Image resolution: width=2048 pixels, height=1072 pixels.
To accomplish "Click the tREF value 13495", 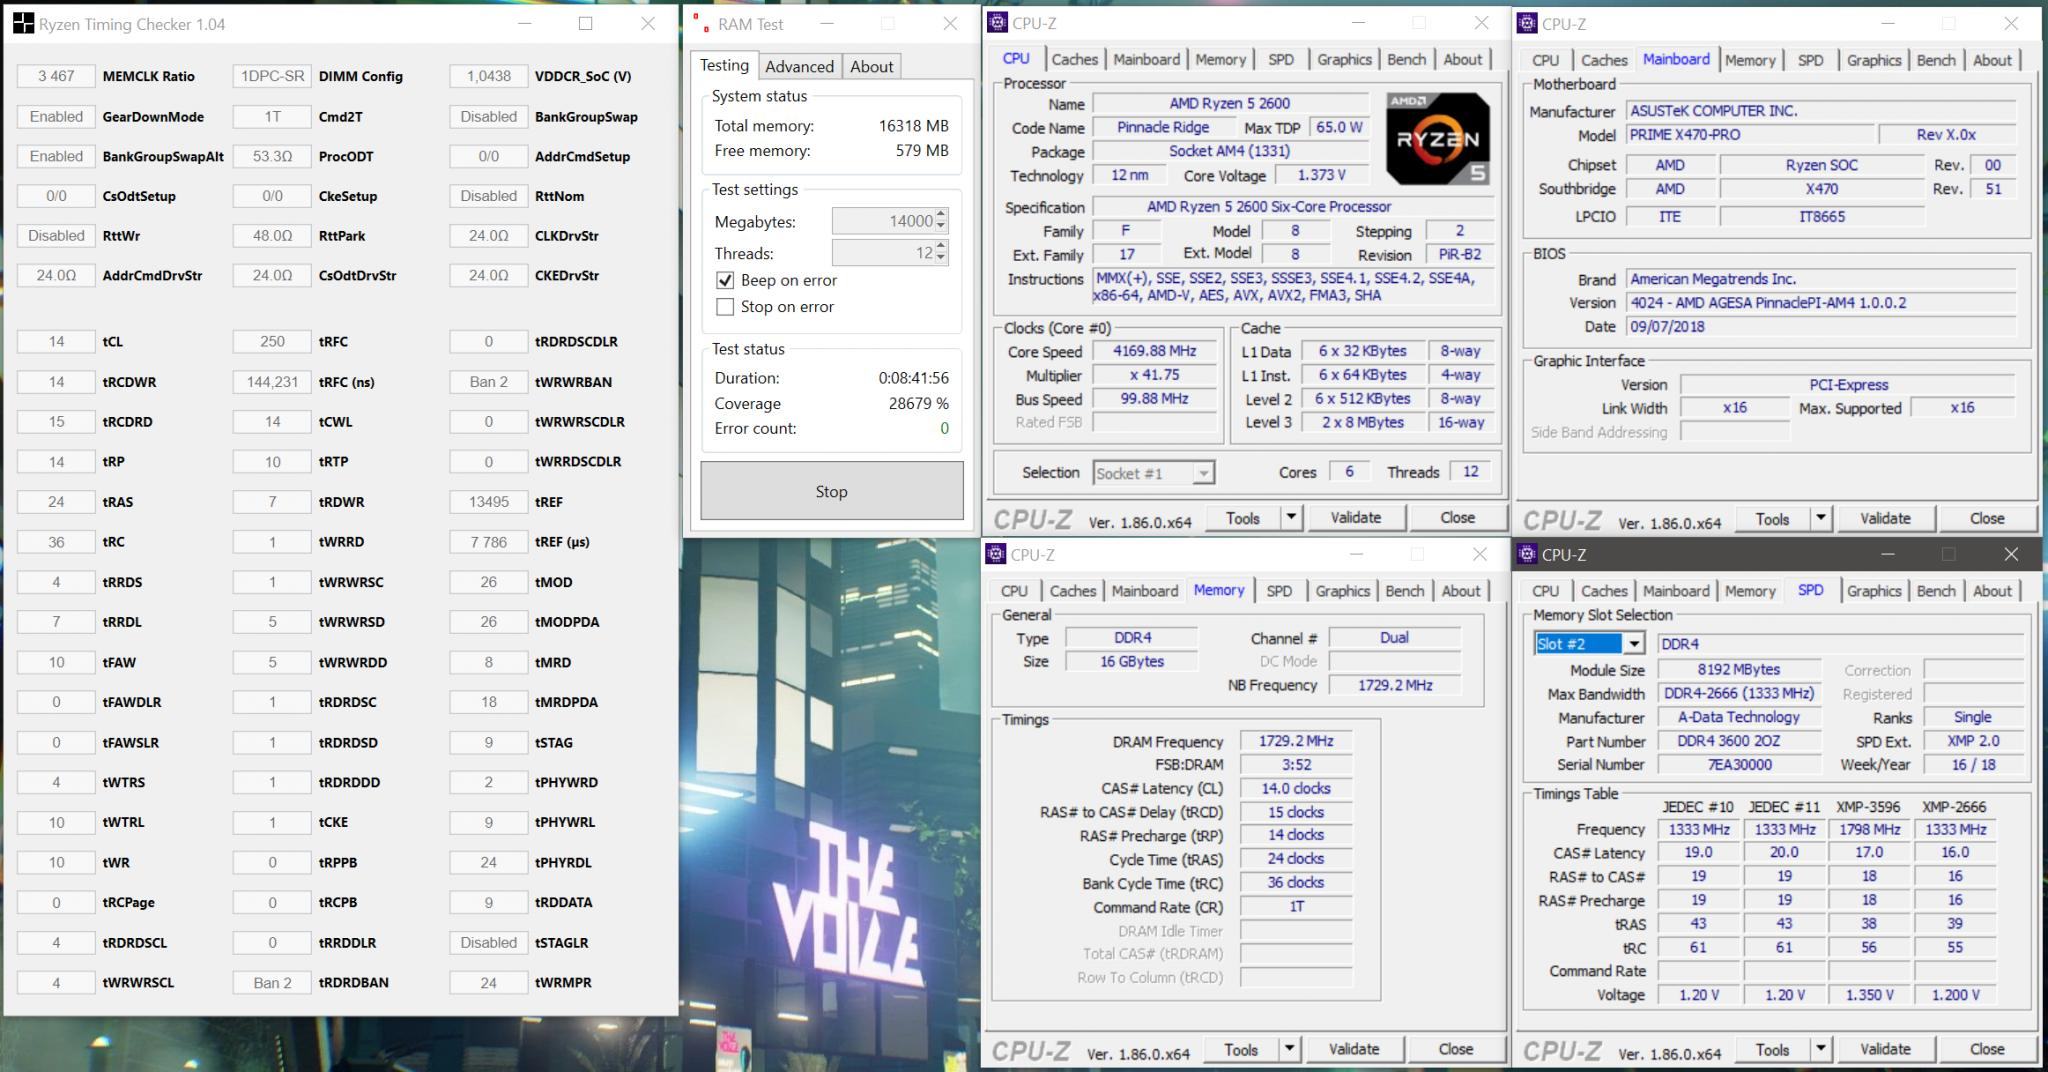I will tap(488, 502).
